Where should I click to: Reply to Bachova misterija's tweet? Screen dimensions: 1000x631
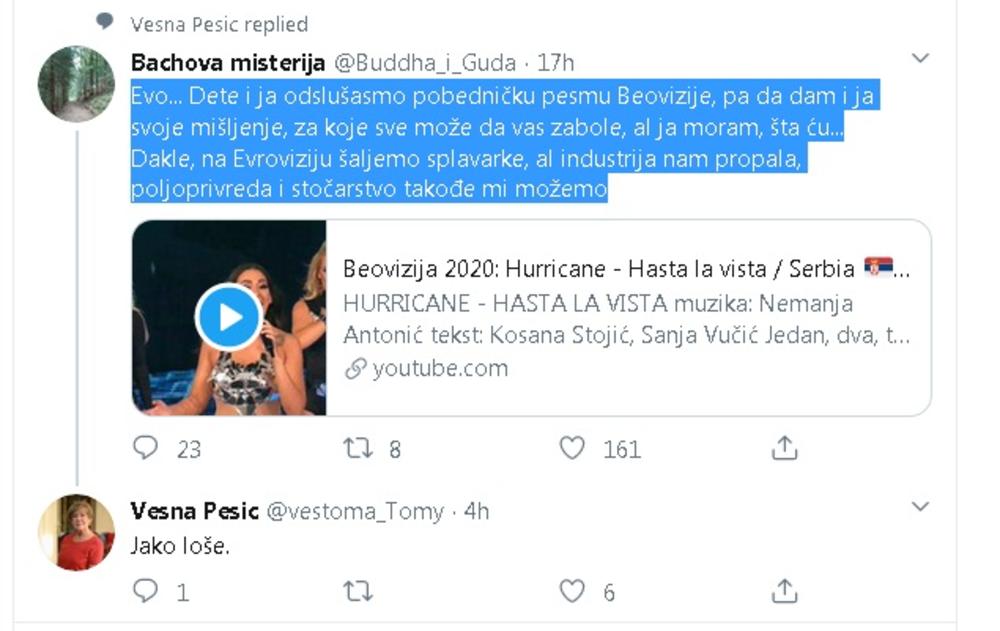click(146, 448)
